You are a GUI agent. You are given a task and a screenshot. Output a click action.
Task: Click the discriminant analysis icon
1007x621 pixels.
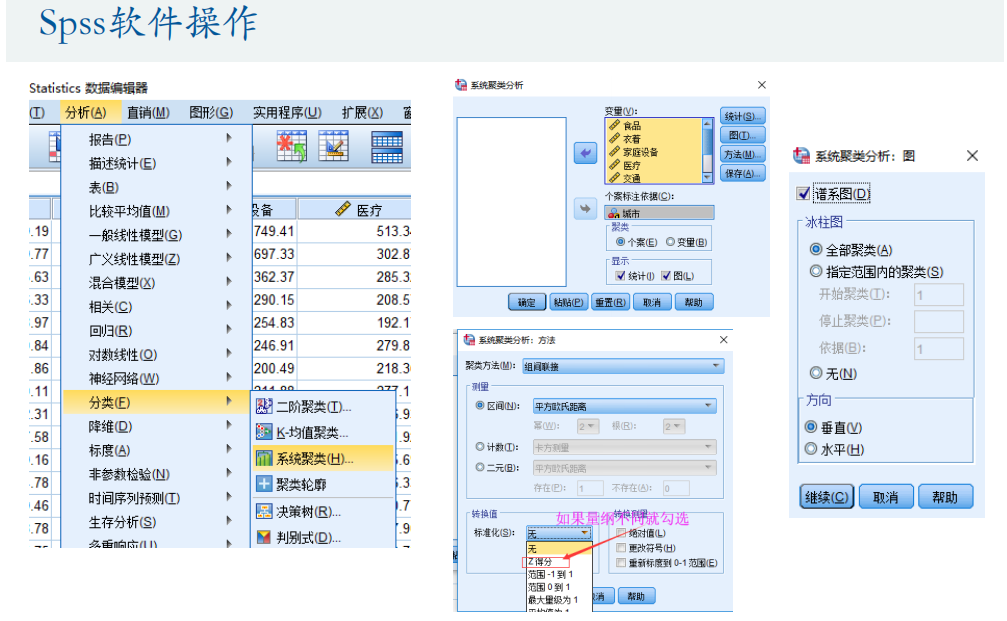pyautogui.click(x=264, y=537)
